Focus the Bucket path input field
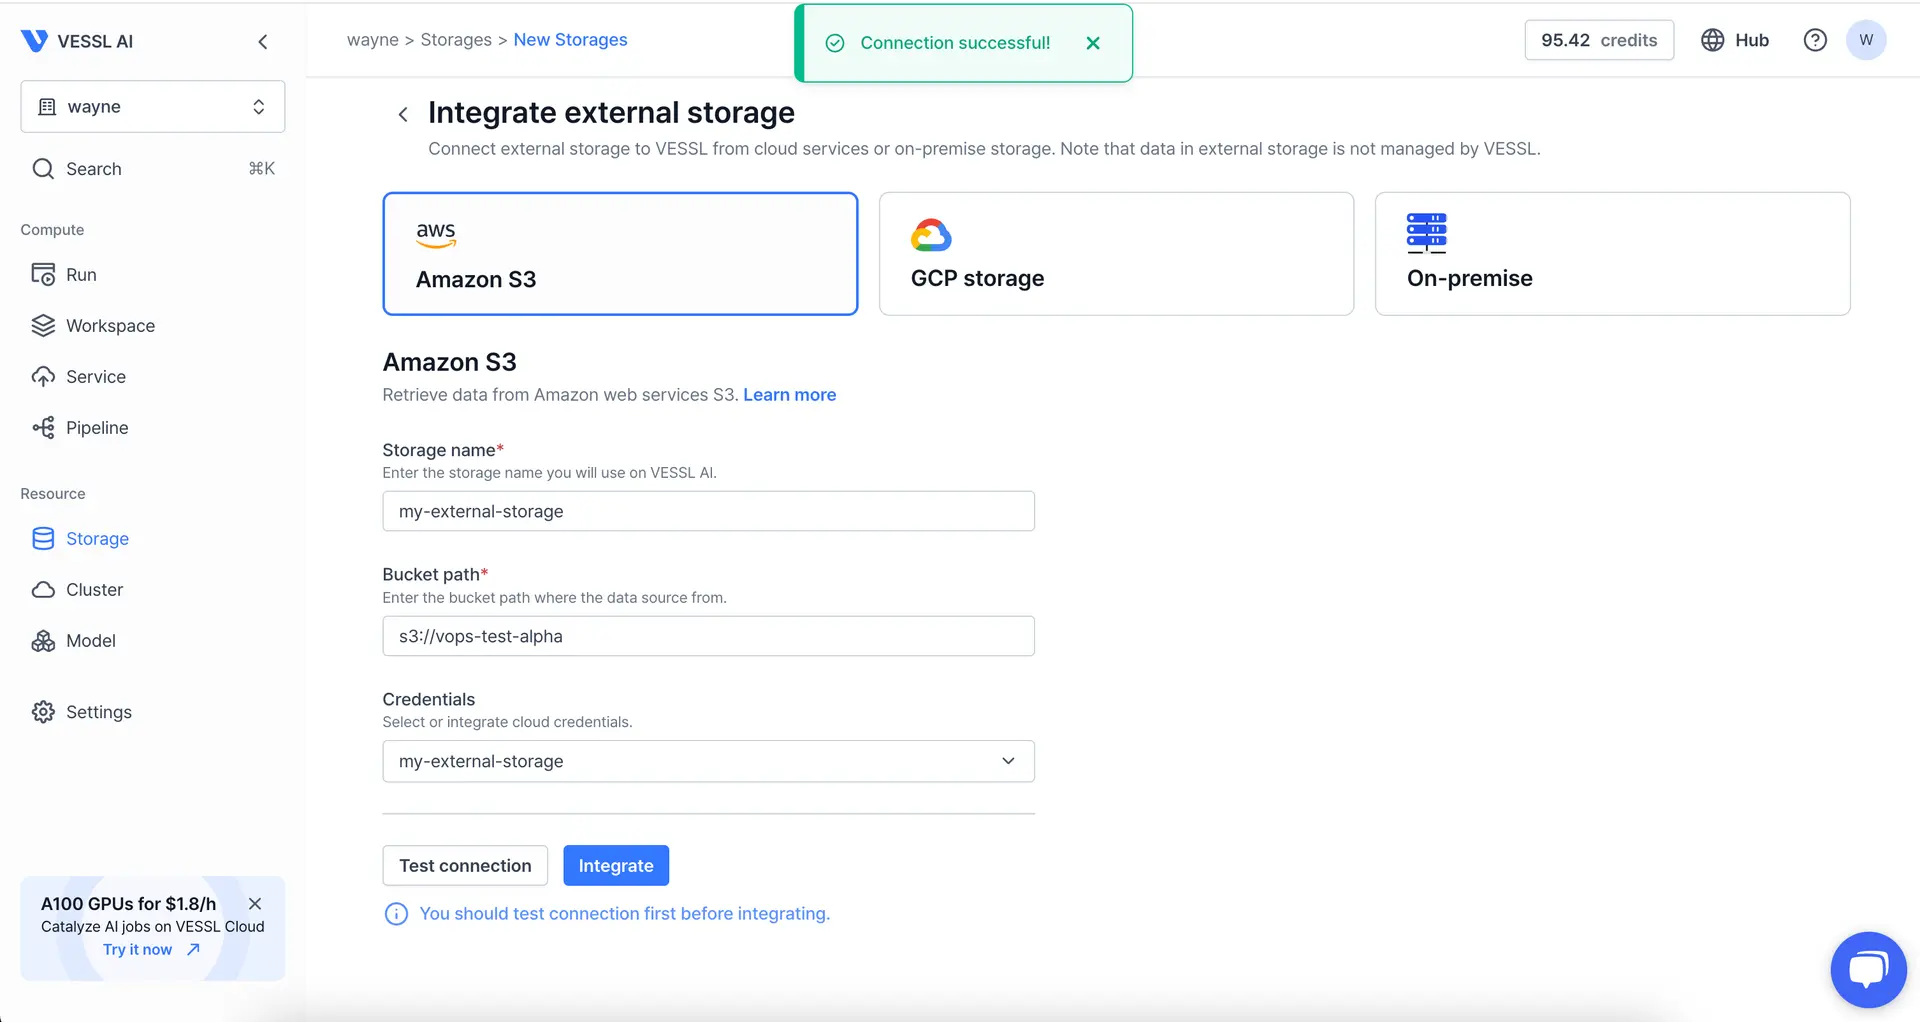This screenshot has height=1022, width=1920. (x=708, y=636)
